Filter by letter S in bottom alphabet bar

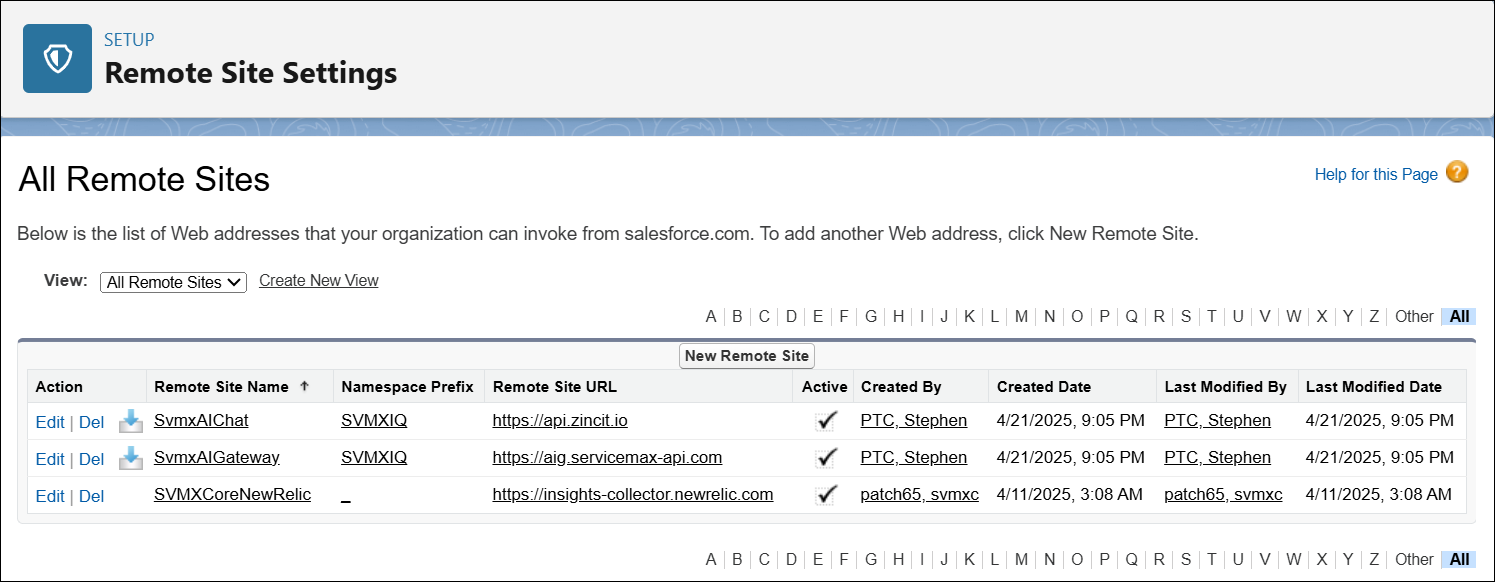pos(1186,559)
